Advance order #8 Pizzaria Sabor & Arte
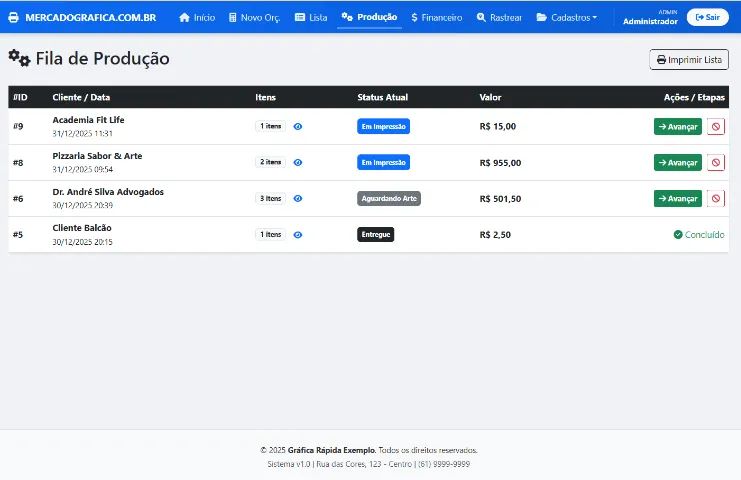Screen dimensions: 741x480 [678, 163]
